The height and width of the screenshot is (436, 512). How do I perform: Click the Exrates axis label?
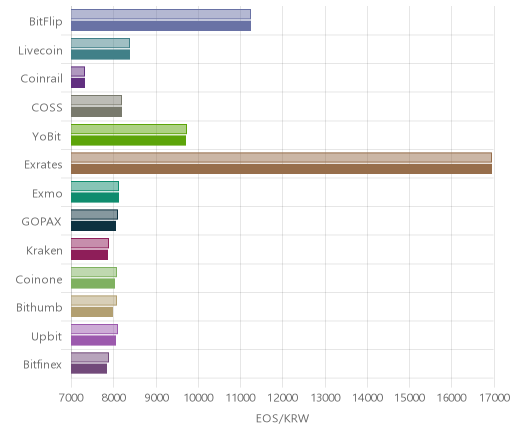43,165
